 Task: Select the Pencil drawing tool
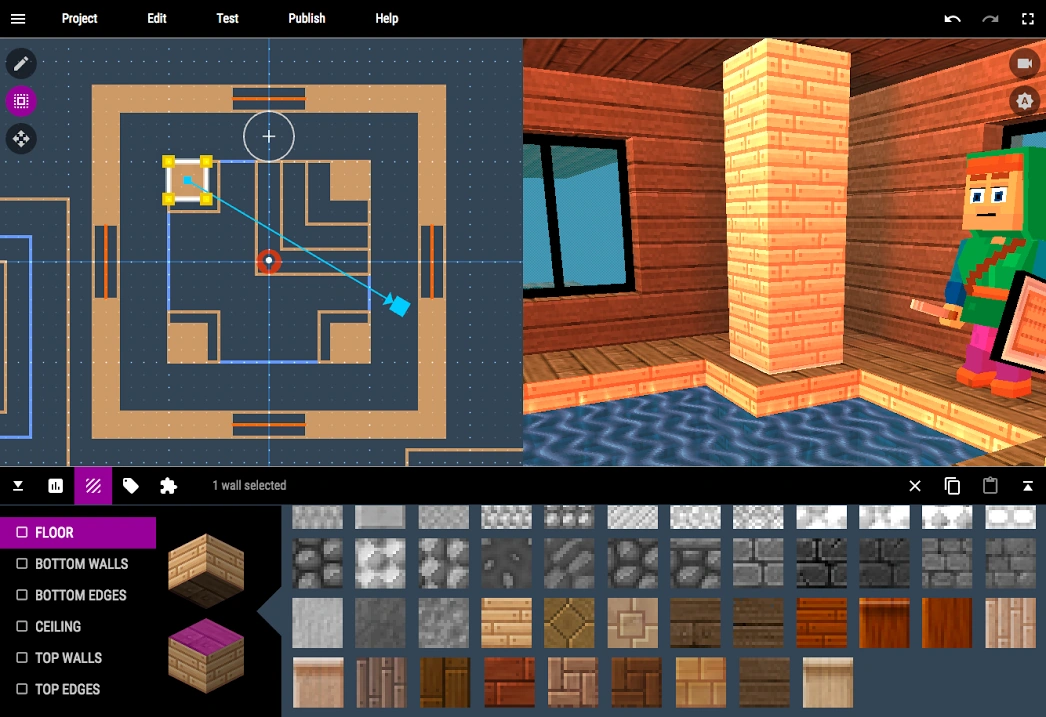point(21,63)
